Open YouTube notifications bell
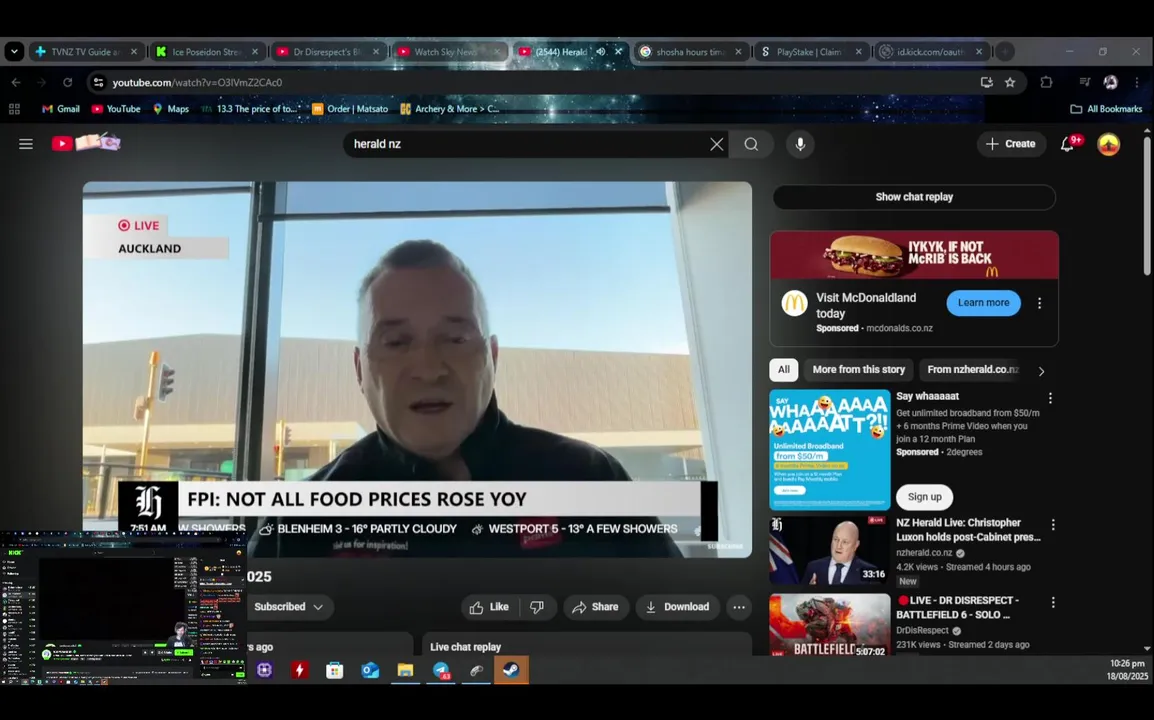Viewport: 1154px width, 720px height. click(1068, 144)
